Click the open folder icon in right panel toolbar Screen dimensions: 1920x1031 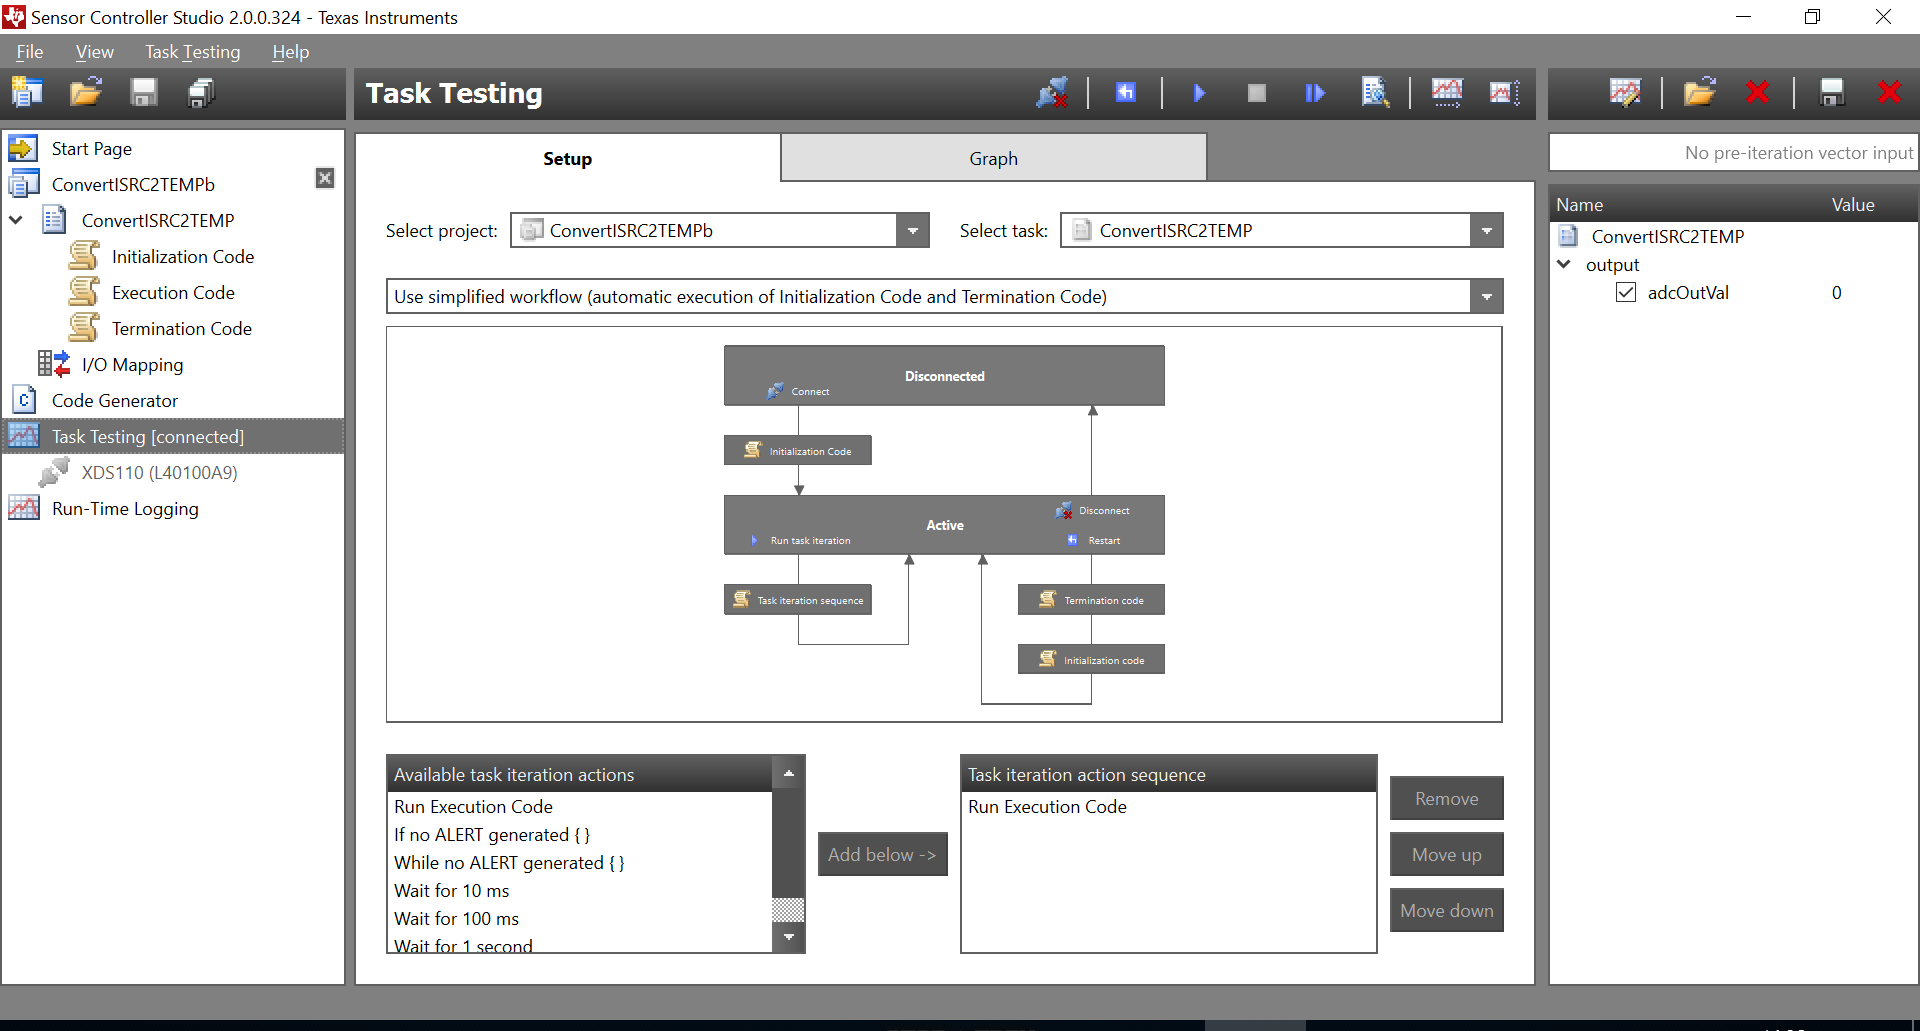(1700, 93)
